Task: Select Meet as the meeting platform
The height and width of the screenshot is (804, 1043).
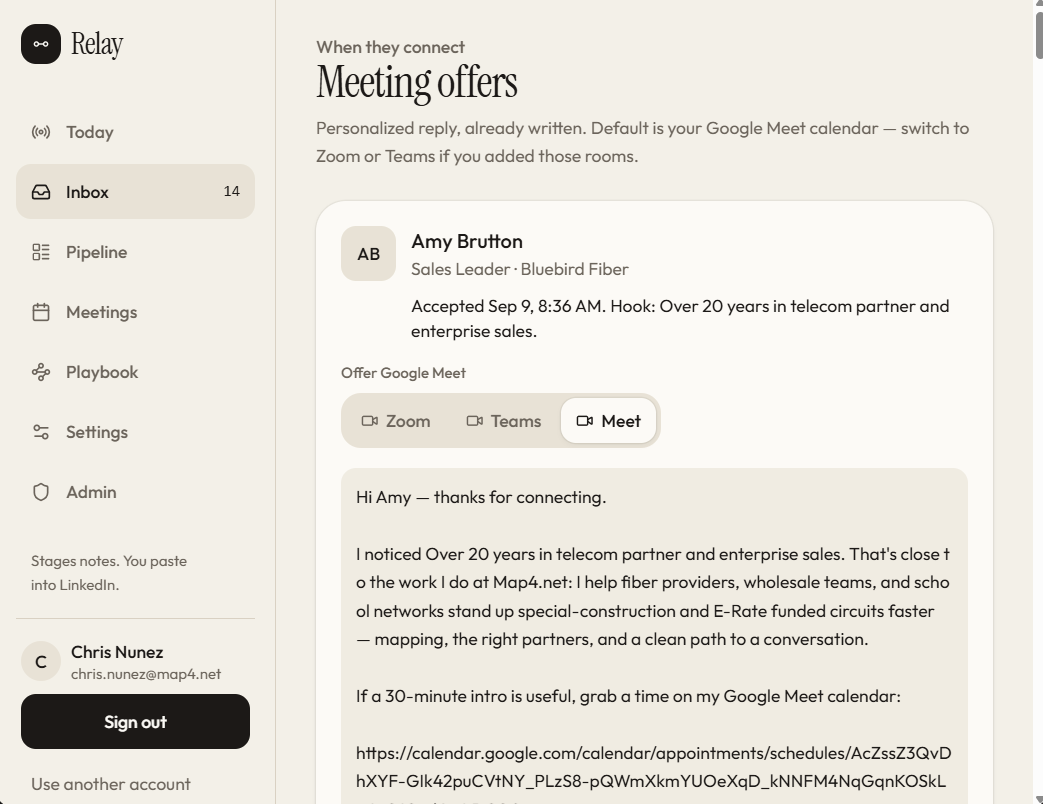Action: tap(608, 421)
